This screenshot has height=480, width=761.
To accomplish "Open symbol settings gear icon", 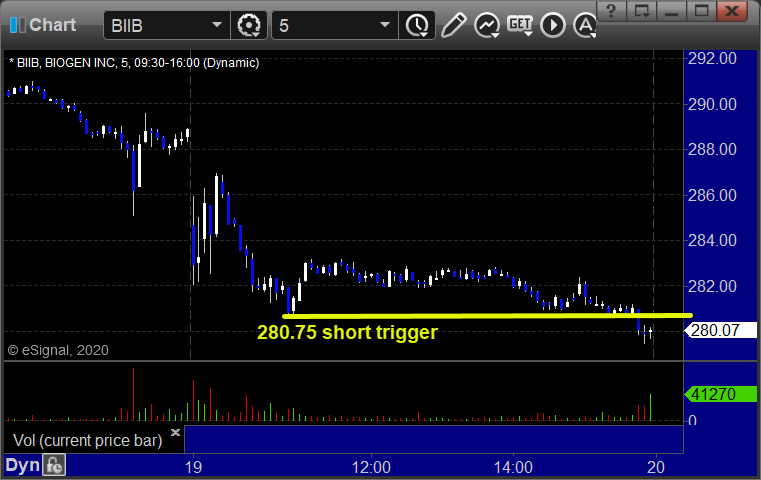I will (x=248, y=25).
